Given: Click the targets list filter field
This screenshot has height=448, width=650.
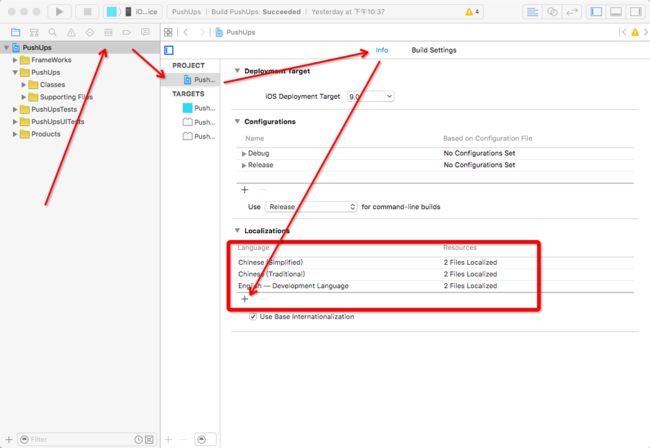Looking at the screenshot, I should tap(206, 439).
